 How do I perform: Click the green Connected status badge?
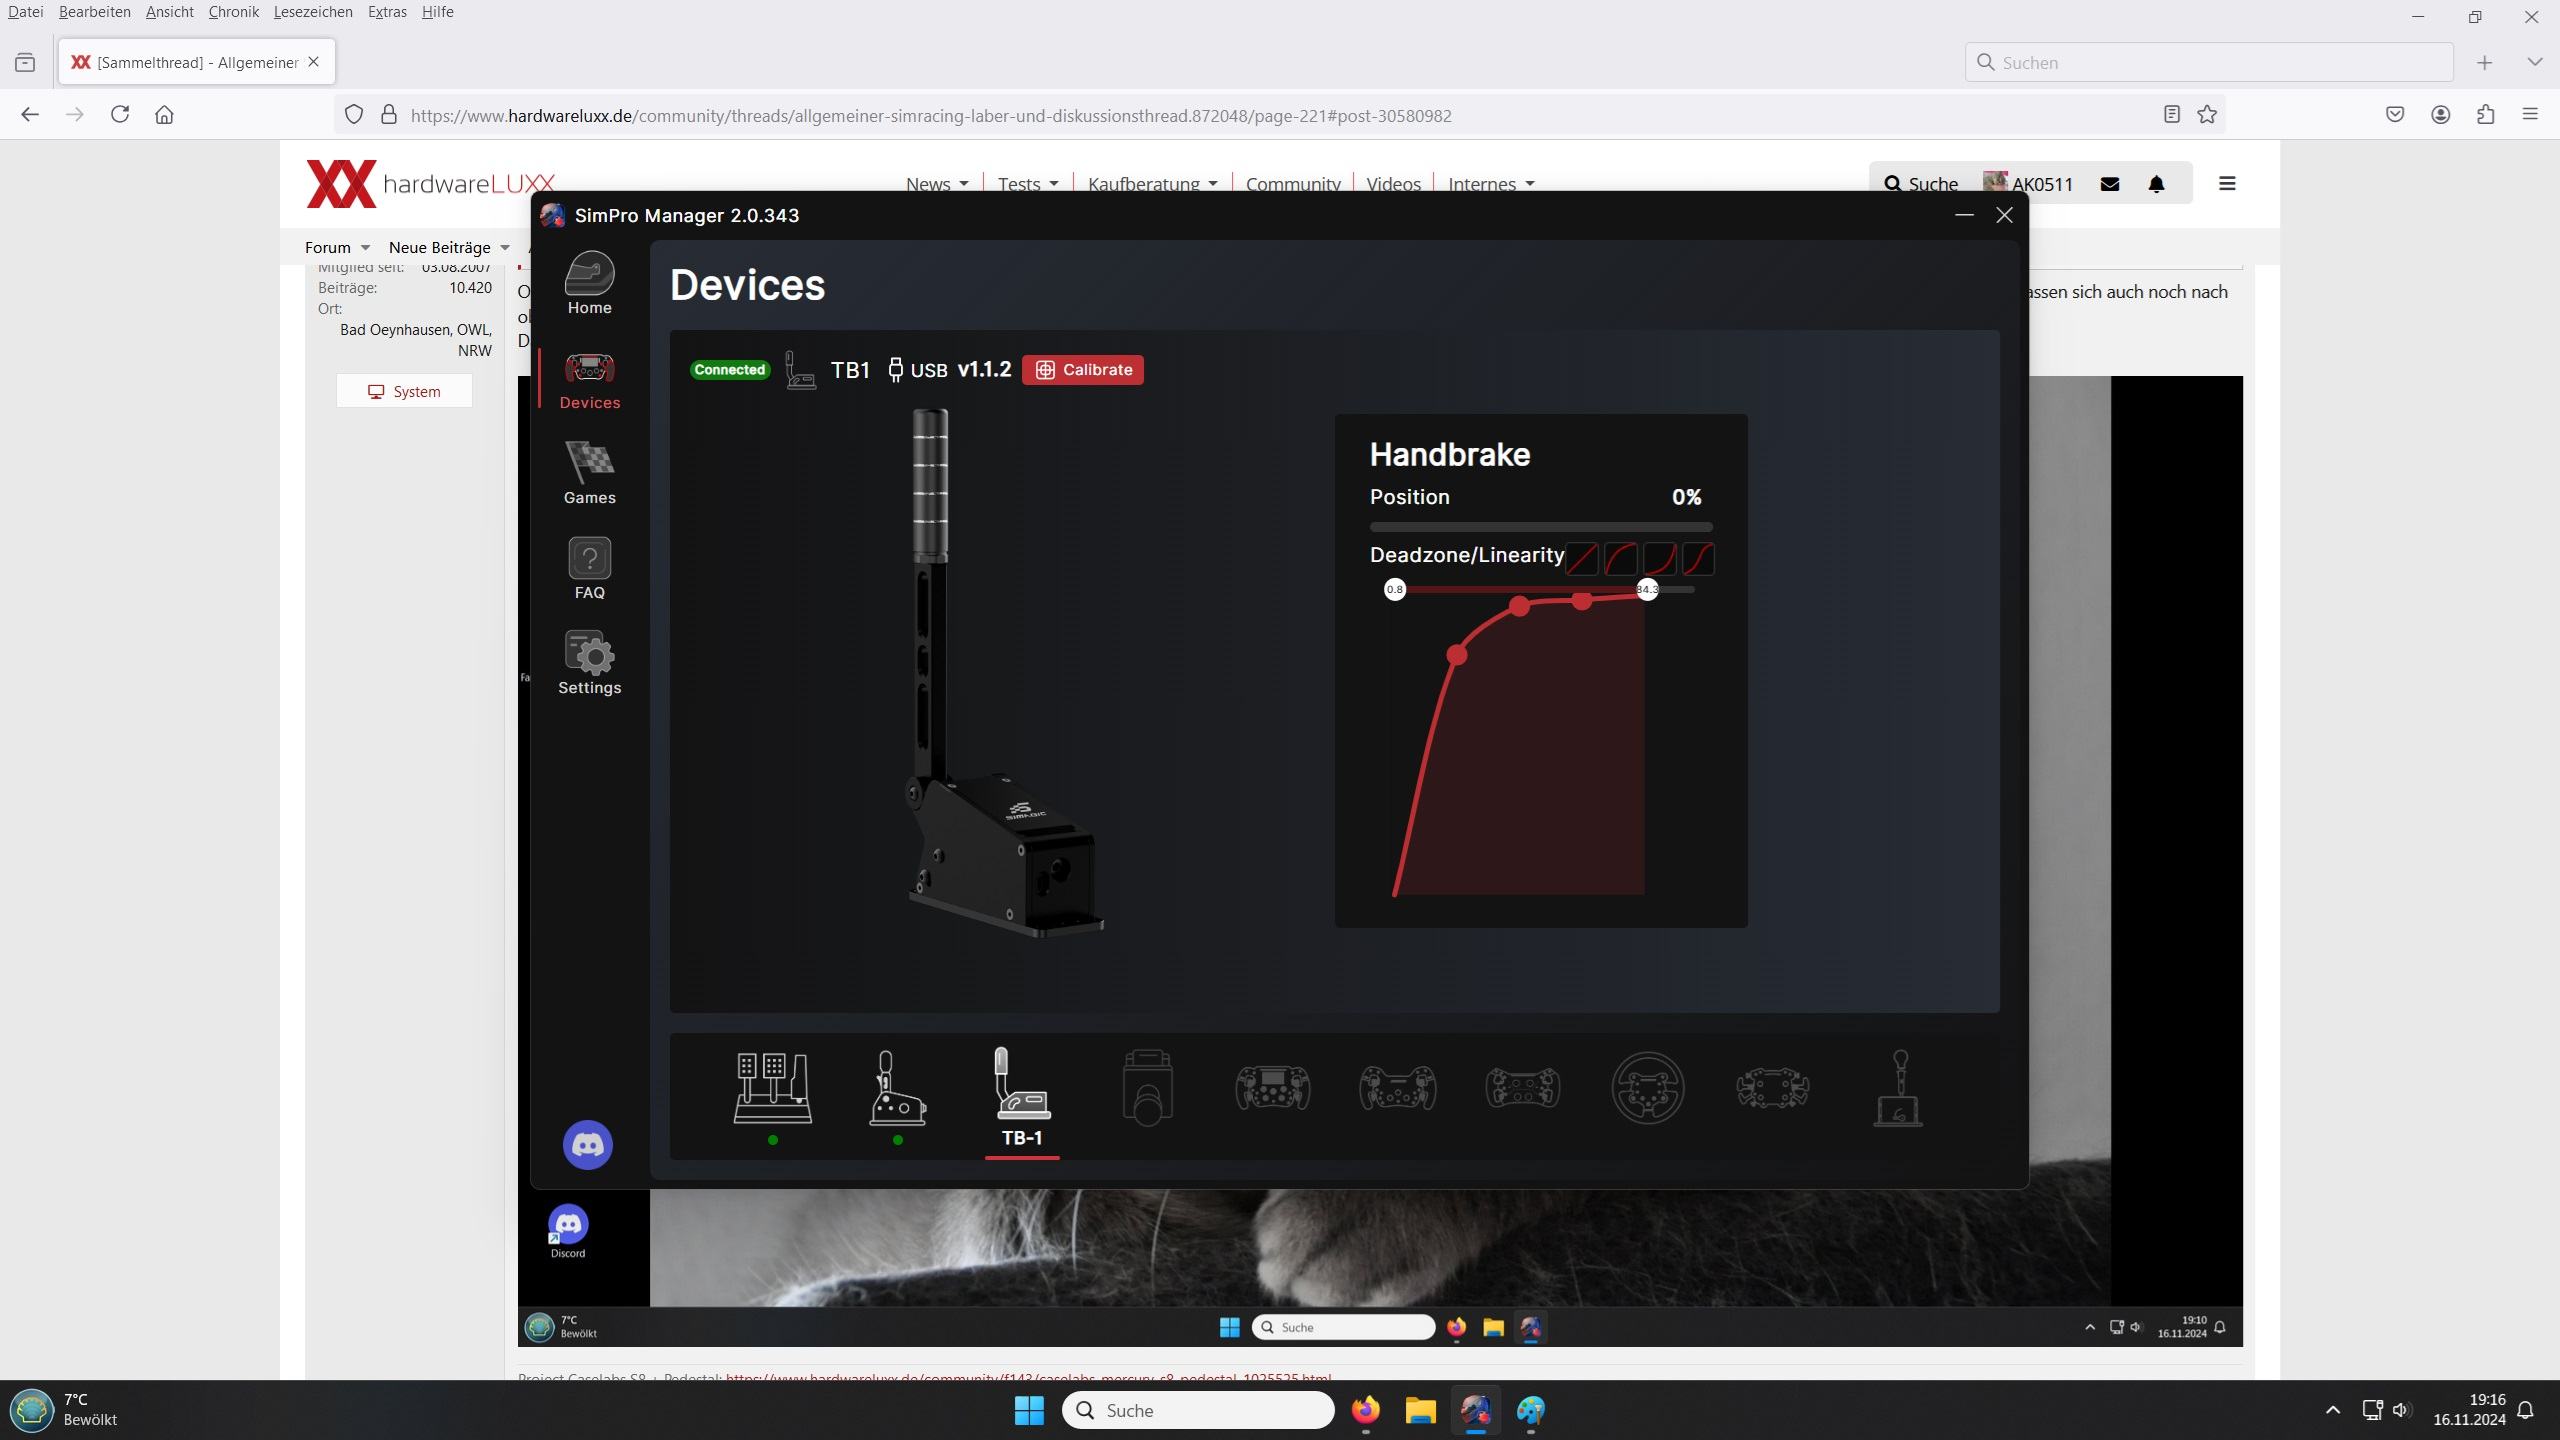[x=729, y=370]
